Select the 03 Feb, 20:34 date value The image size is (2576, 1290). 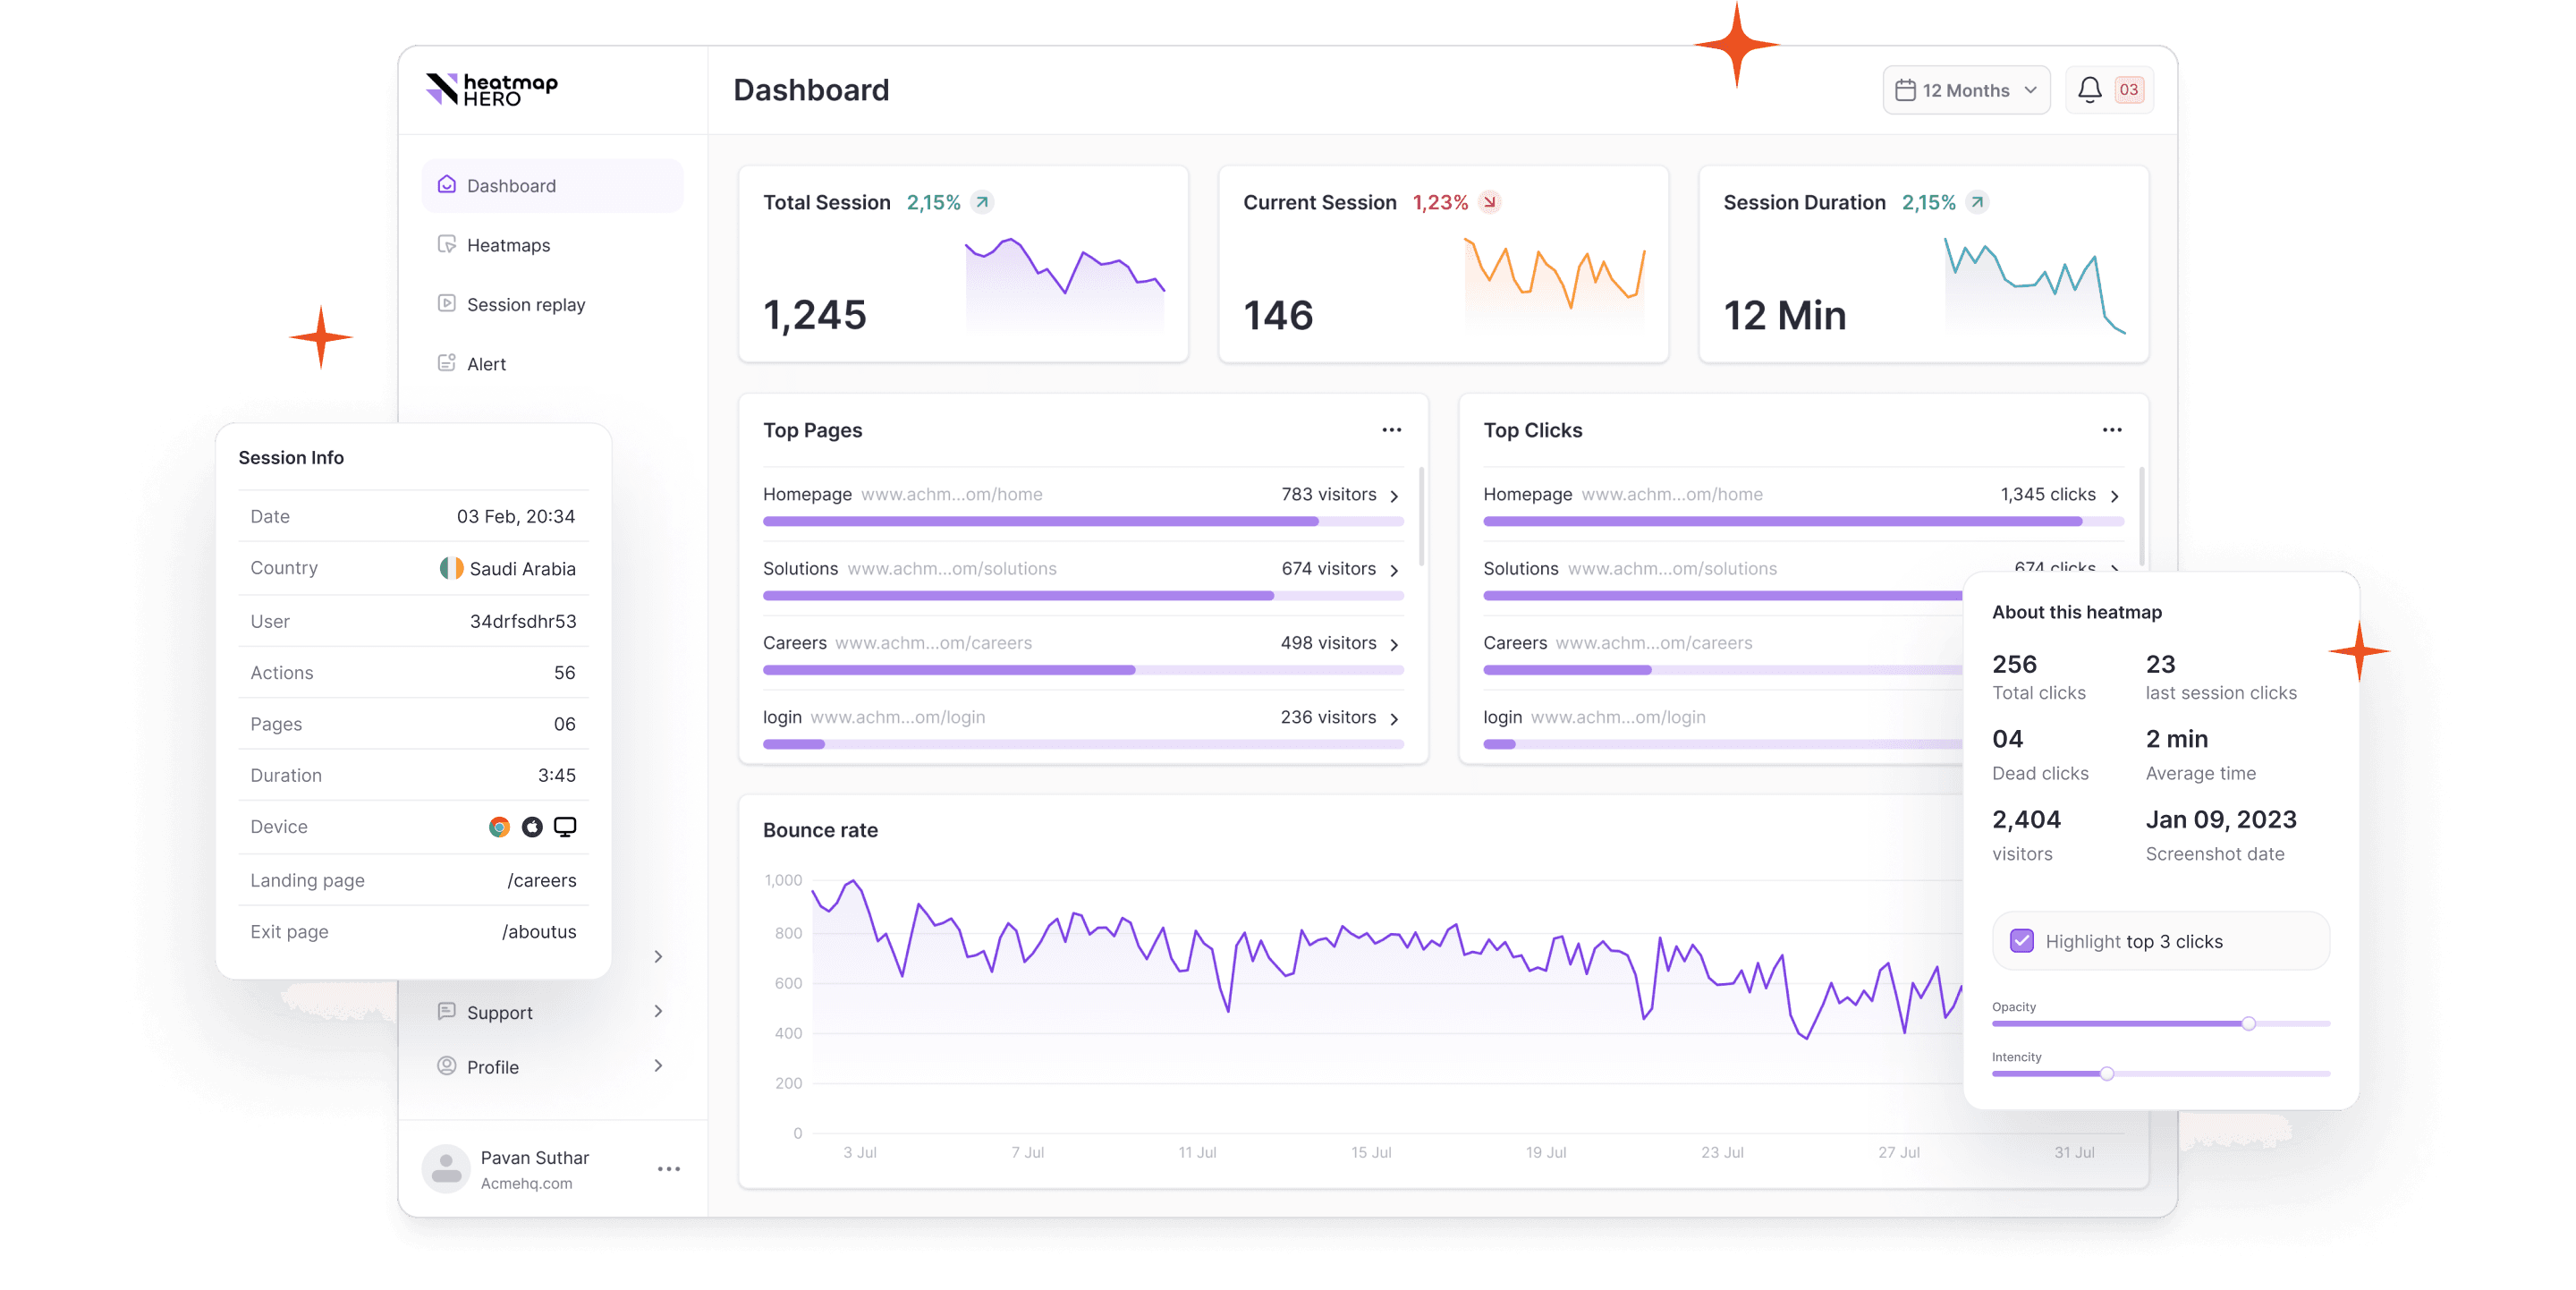point(515,516)
